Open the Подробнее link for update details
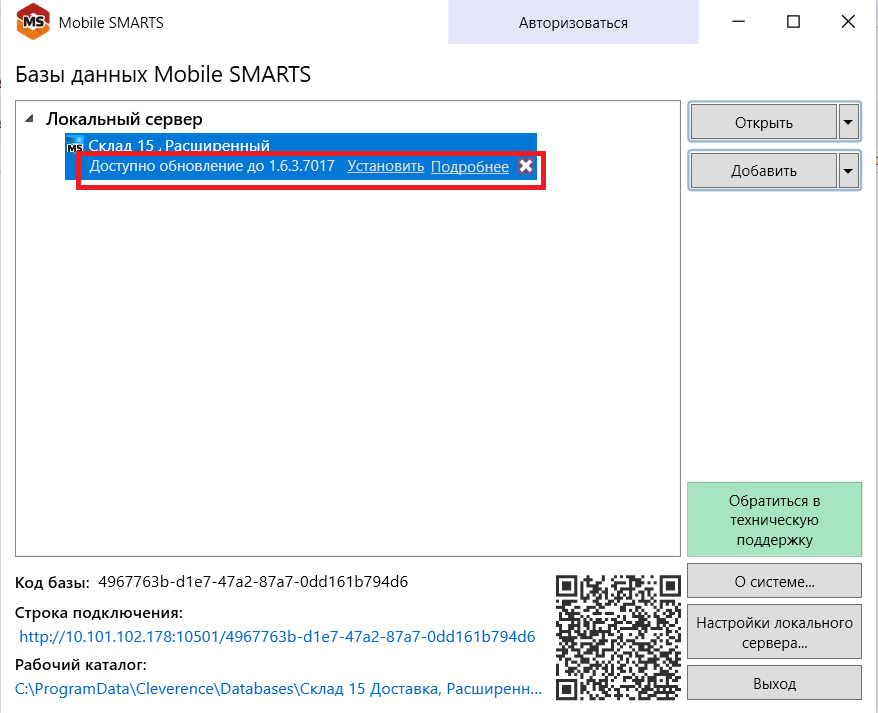The width and height of the screenshot is (878, 713). click(469, 166)
